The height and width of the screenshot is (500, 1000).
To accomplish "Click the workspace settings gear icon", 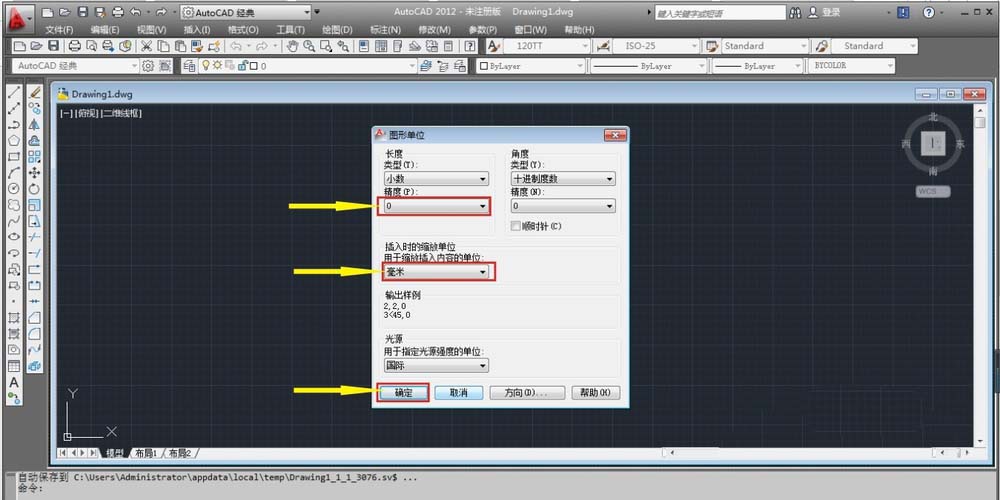I will tap(149, 66).
